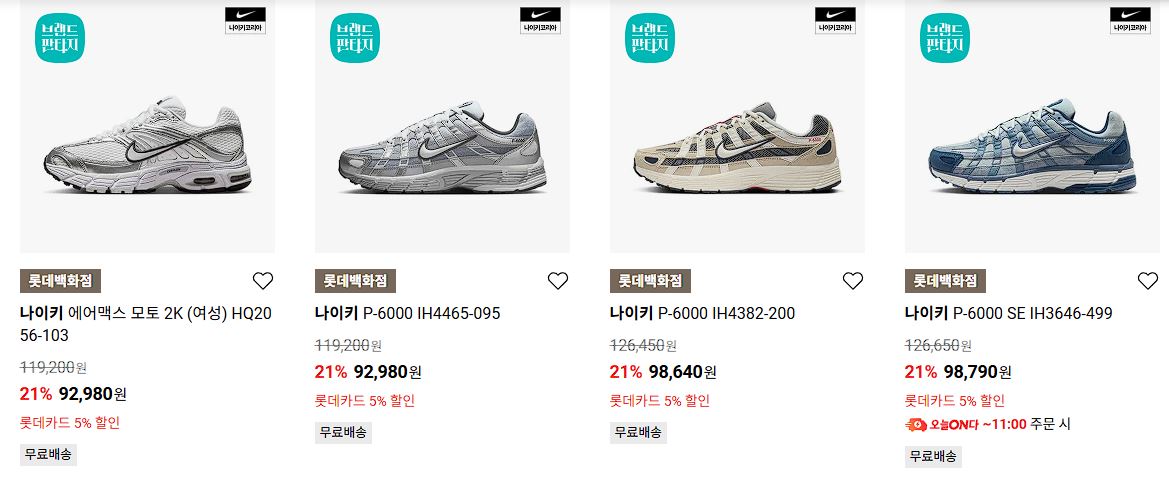The image size is (1169, 482).
Task: Click the Nike Korea logo on second product
Action: tap(541, 20)
